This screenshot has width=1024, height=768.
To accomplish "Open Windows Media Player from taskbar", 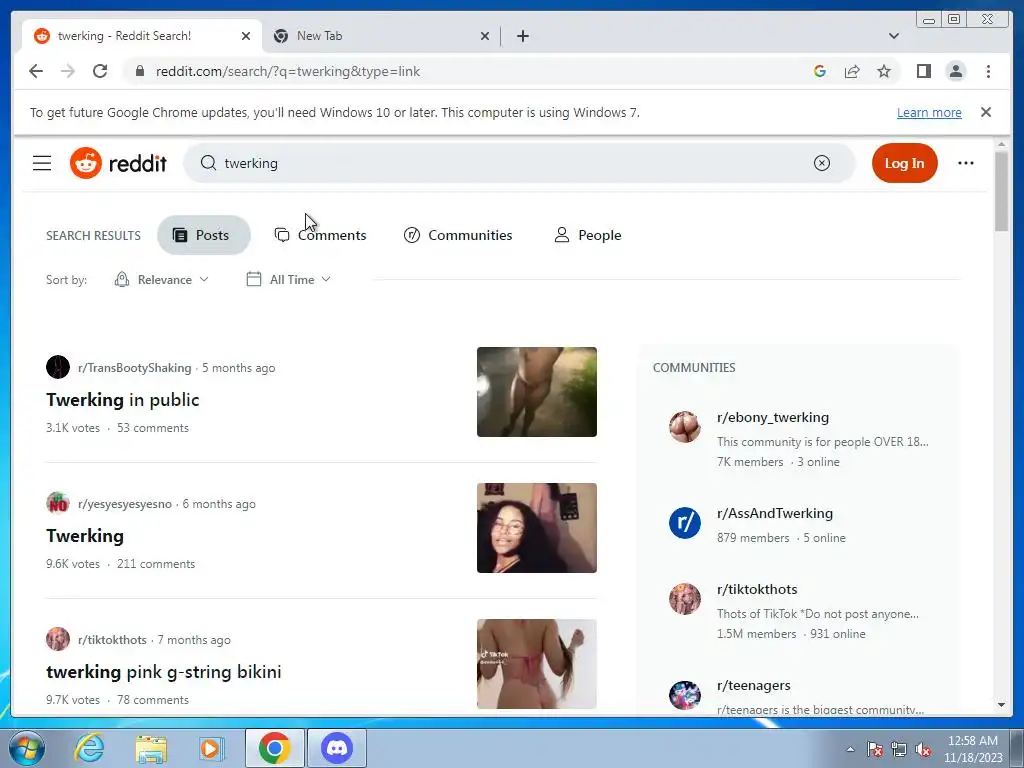I will click(x=212, y=748).
